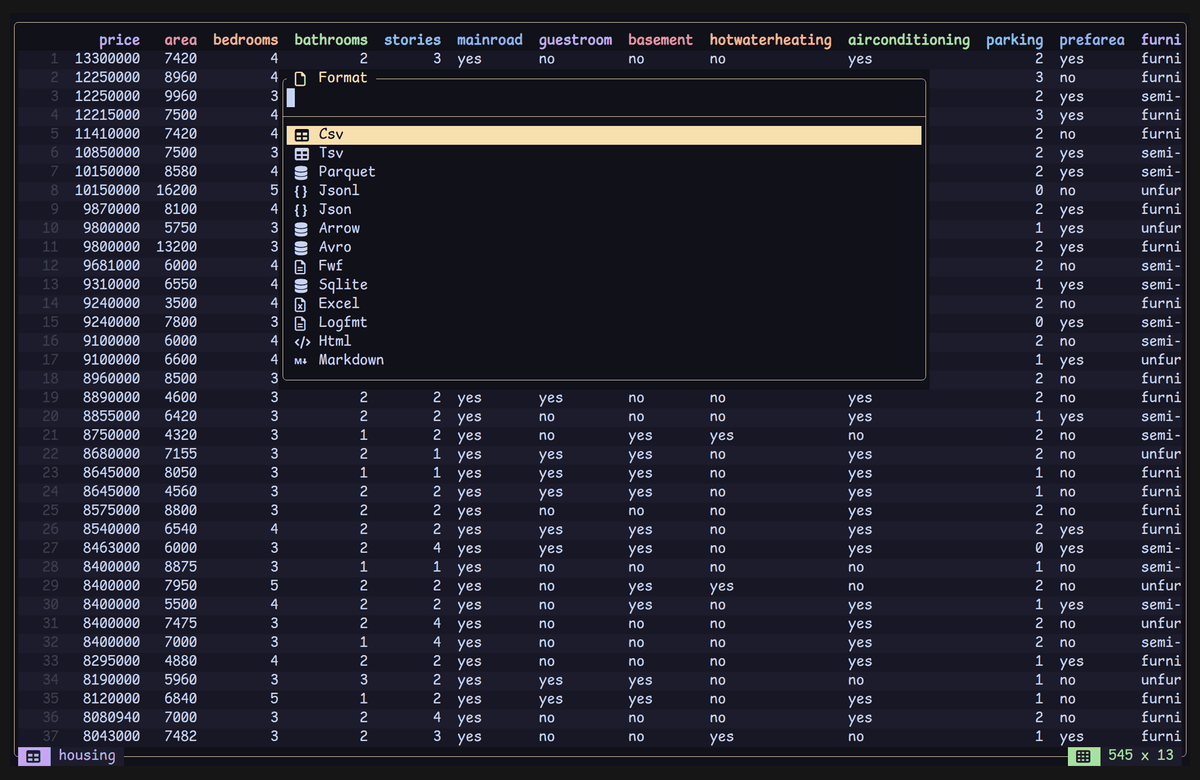Click the database icon beside Arrow

click(x=301, y=229)
